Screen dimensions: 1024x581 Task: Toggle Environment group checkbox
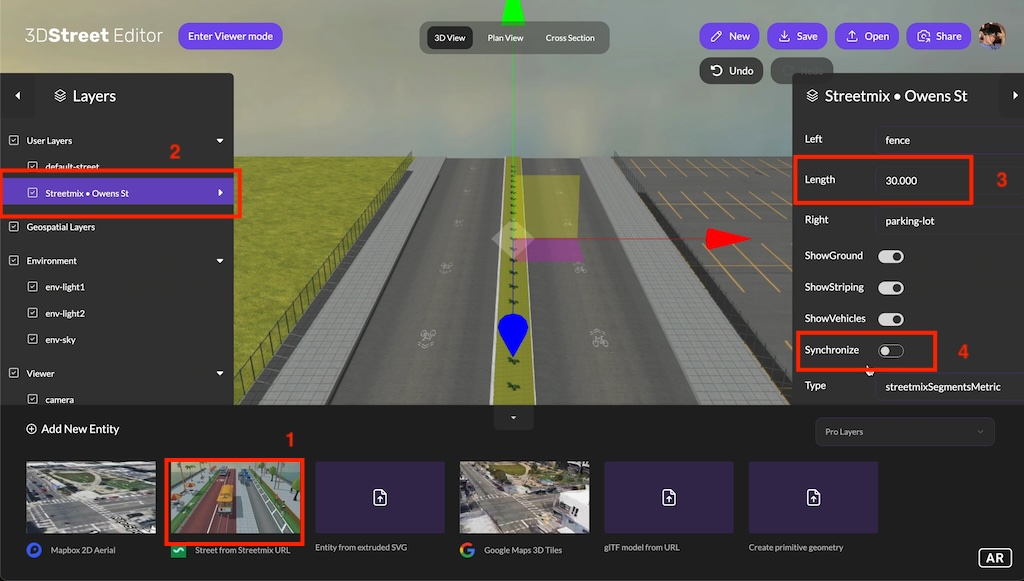click(x=14, y=260)
